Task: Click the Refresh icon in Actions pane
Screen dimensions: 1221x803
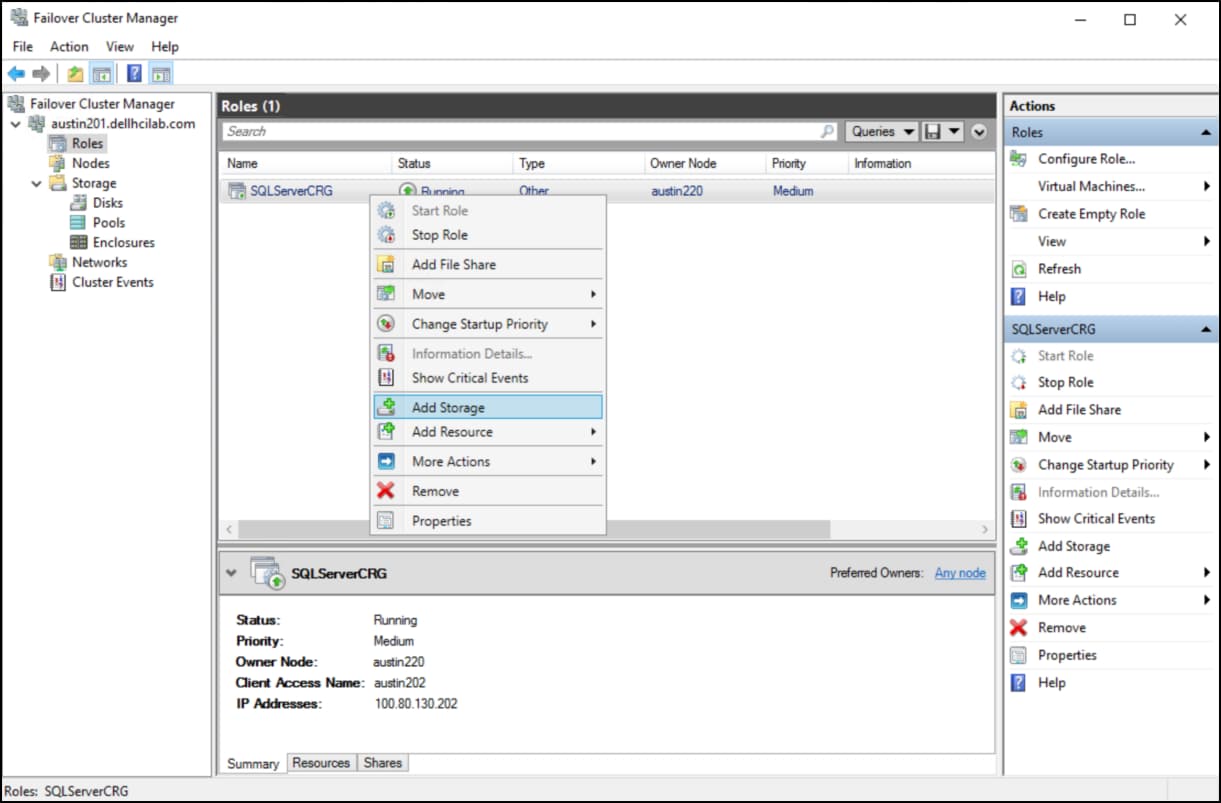Action: [x=1019, y=269]
